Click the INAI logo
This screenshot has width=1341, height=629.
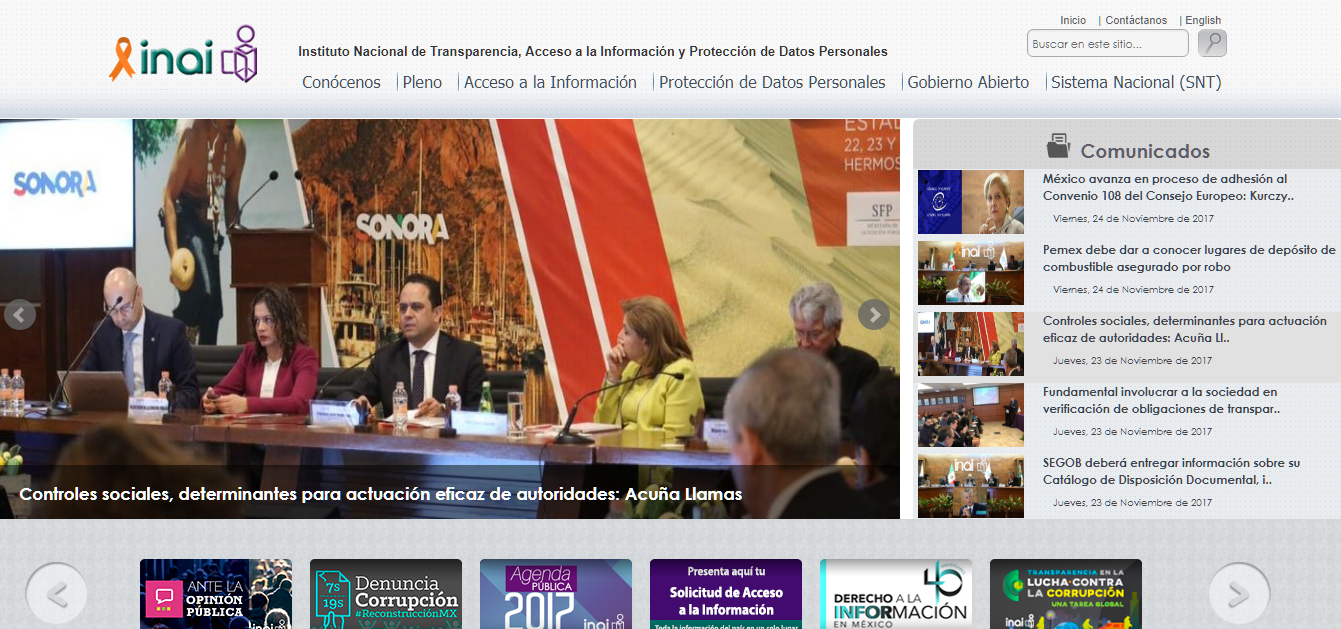coord(184,53)
